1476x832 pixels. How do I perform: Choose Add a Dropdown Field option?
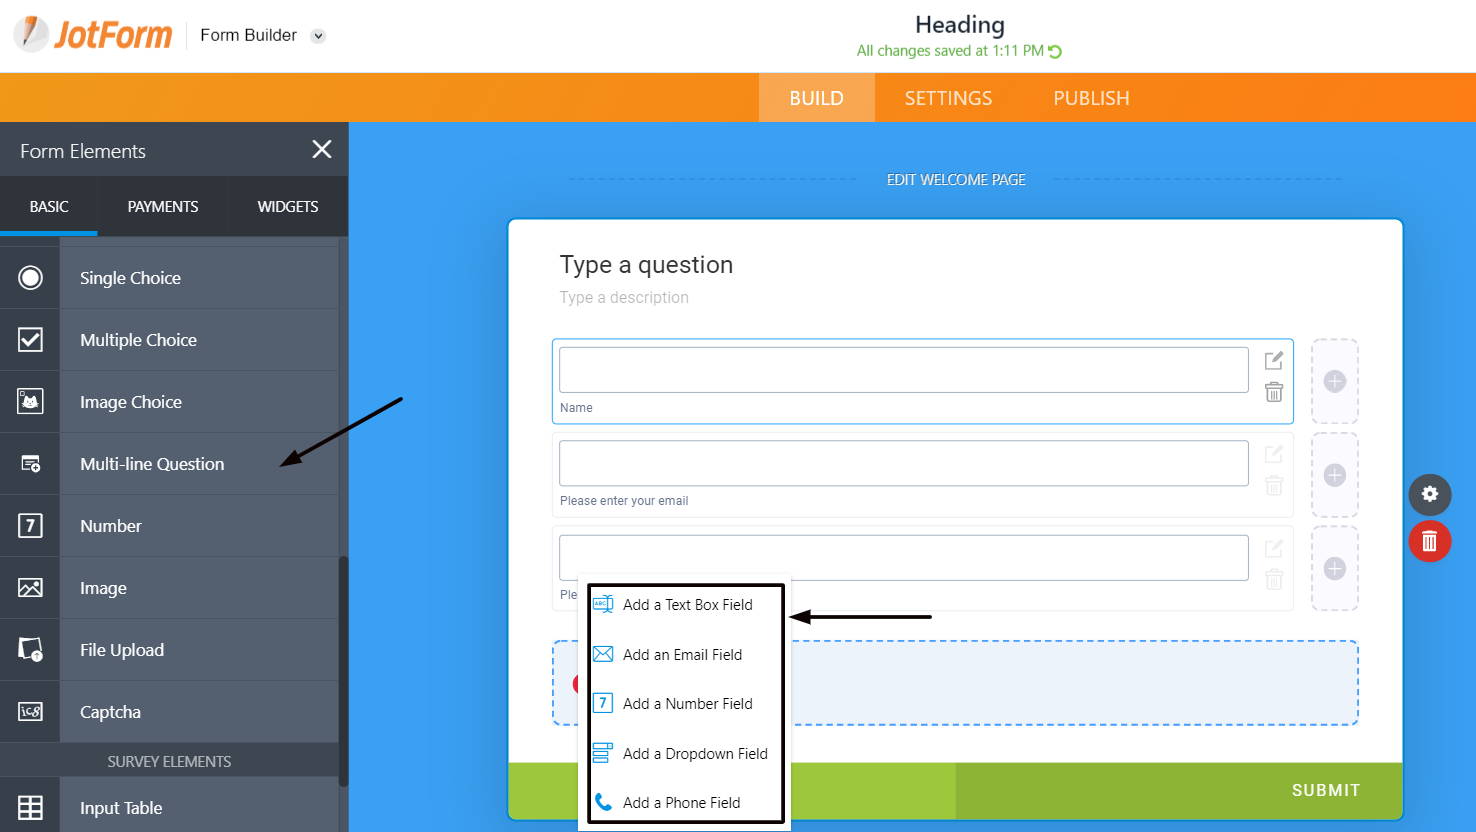(694, 754)
